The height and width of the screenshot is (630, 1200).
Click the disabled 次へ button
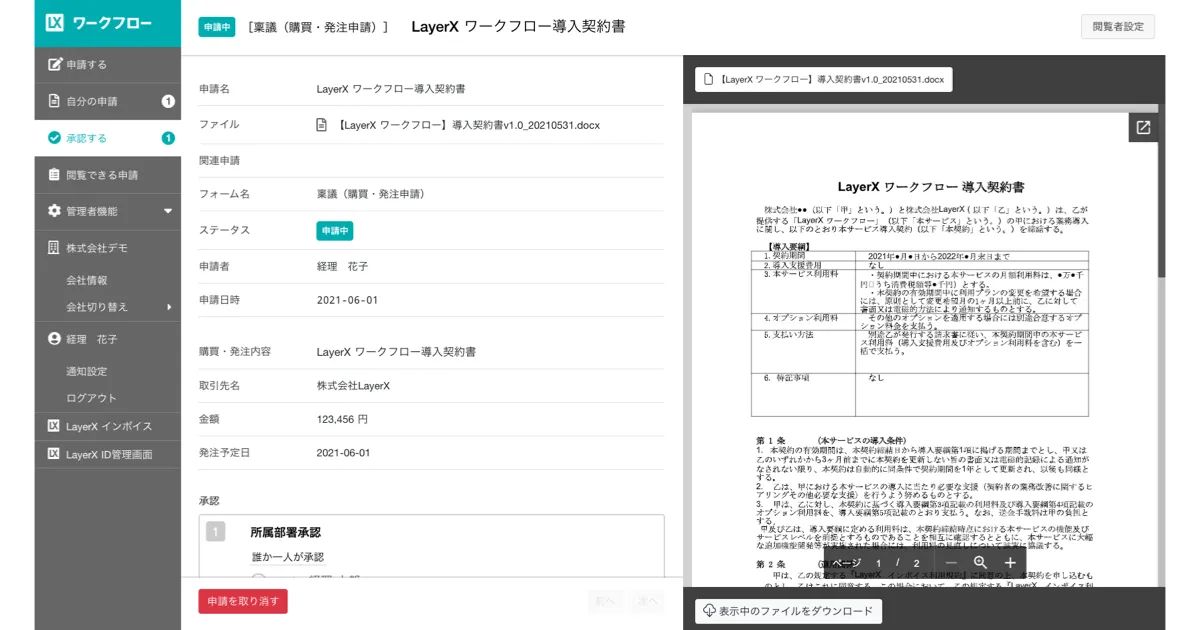point(648,601)
